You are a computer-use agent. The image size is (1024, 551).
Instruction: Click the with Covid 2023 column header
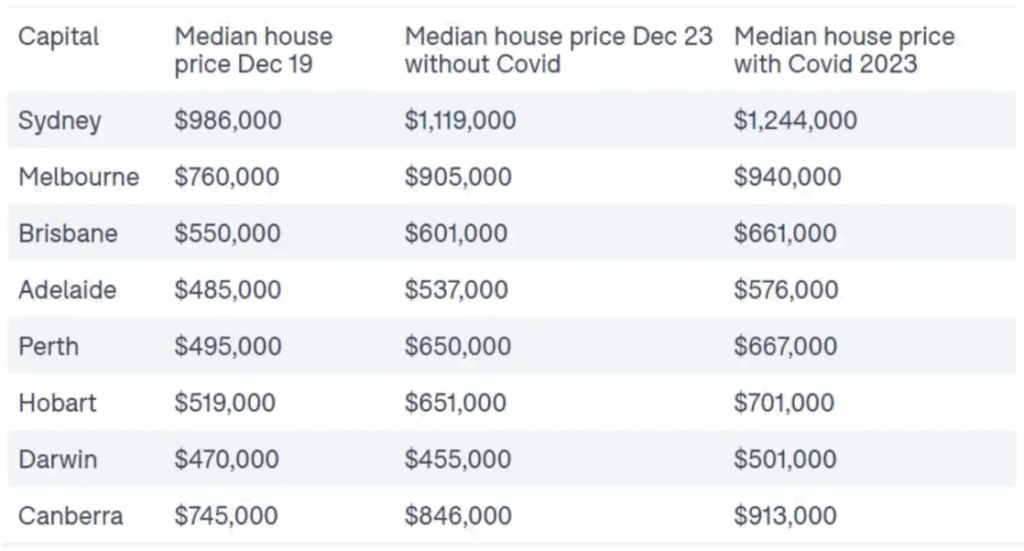pyautogui.click(x=843, y=51)
